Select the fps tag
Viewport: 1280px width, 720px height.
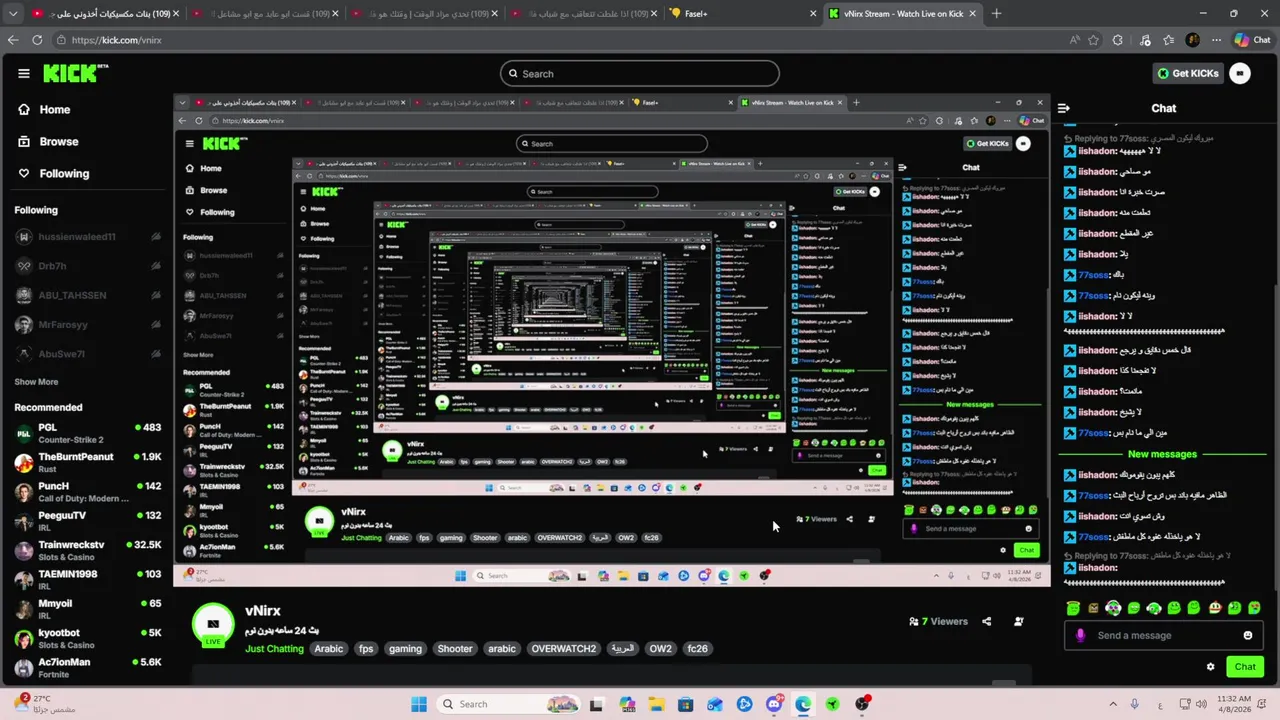(366, 649)
